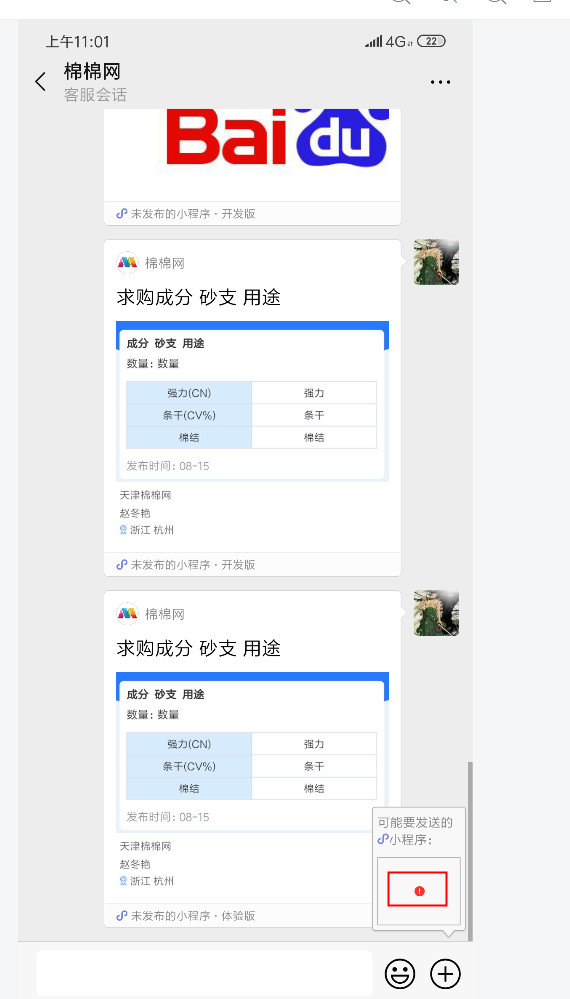
Task: Tap the back arrow beside 棉棉网
Action: (x=41, y=82)
